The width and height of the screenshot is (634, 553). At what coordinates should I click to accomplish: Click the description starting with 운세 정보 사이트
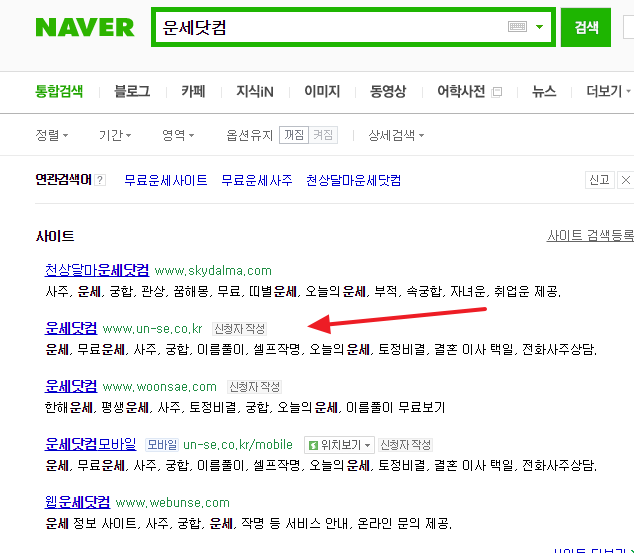pyautogui.click(x=249, y=524)
